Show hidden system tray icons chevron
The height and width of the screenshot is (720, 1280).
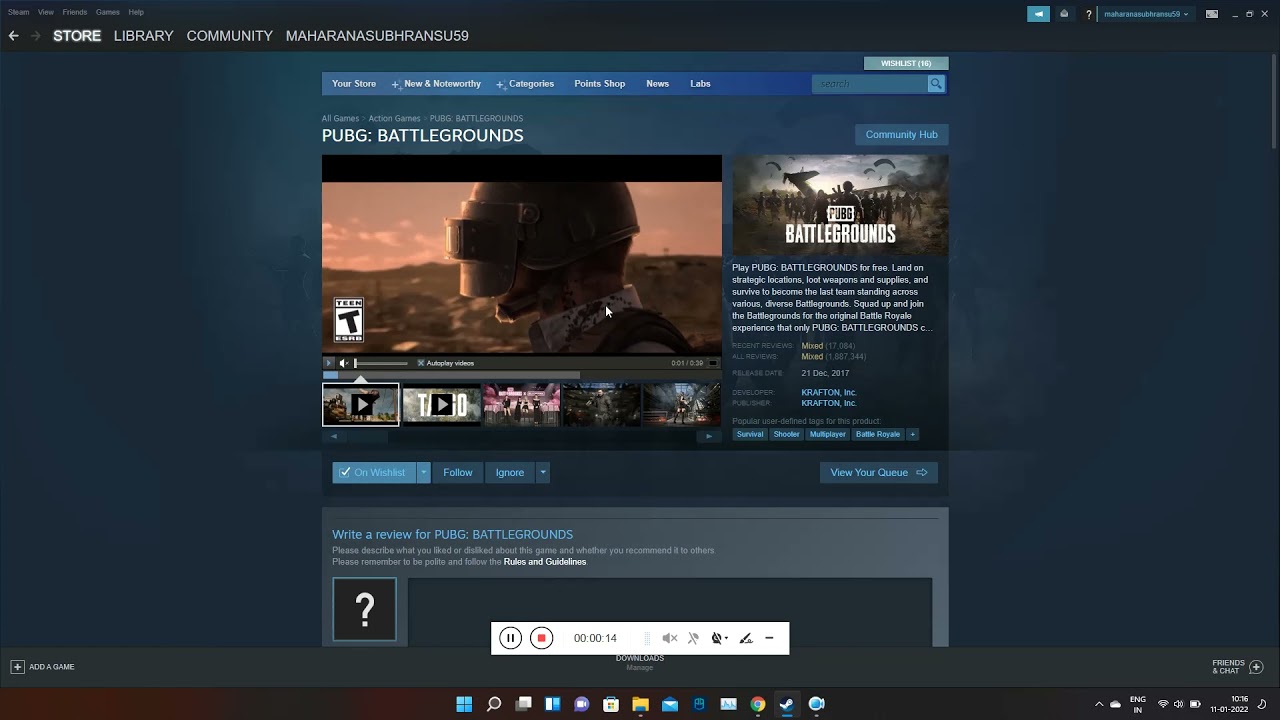[1099, 704]
